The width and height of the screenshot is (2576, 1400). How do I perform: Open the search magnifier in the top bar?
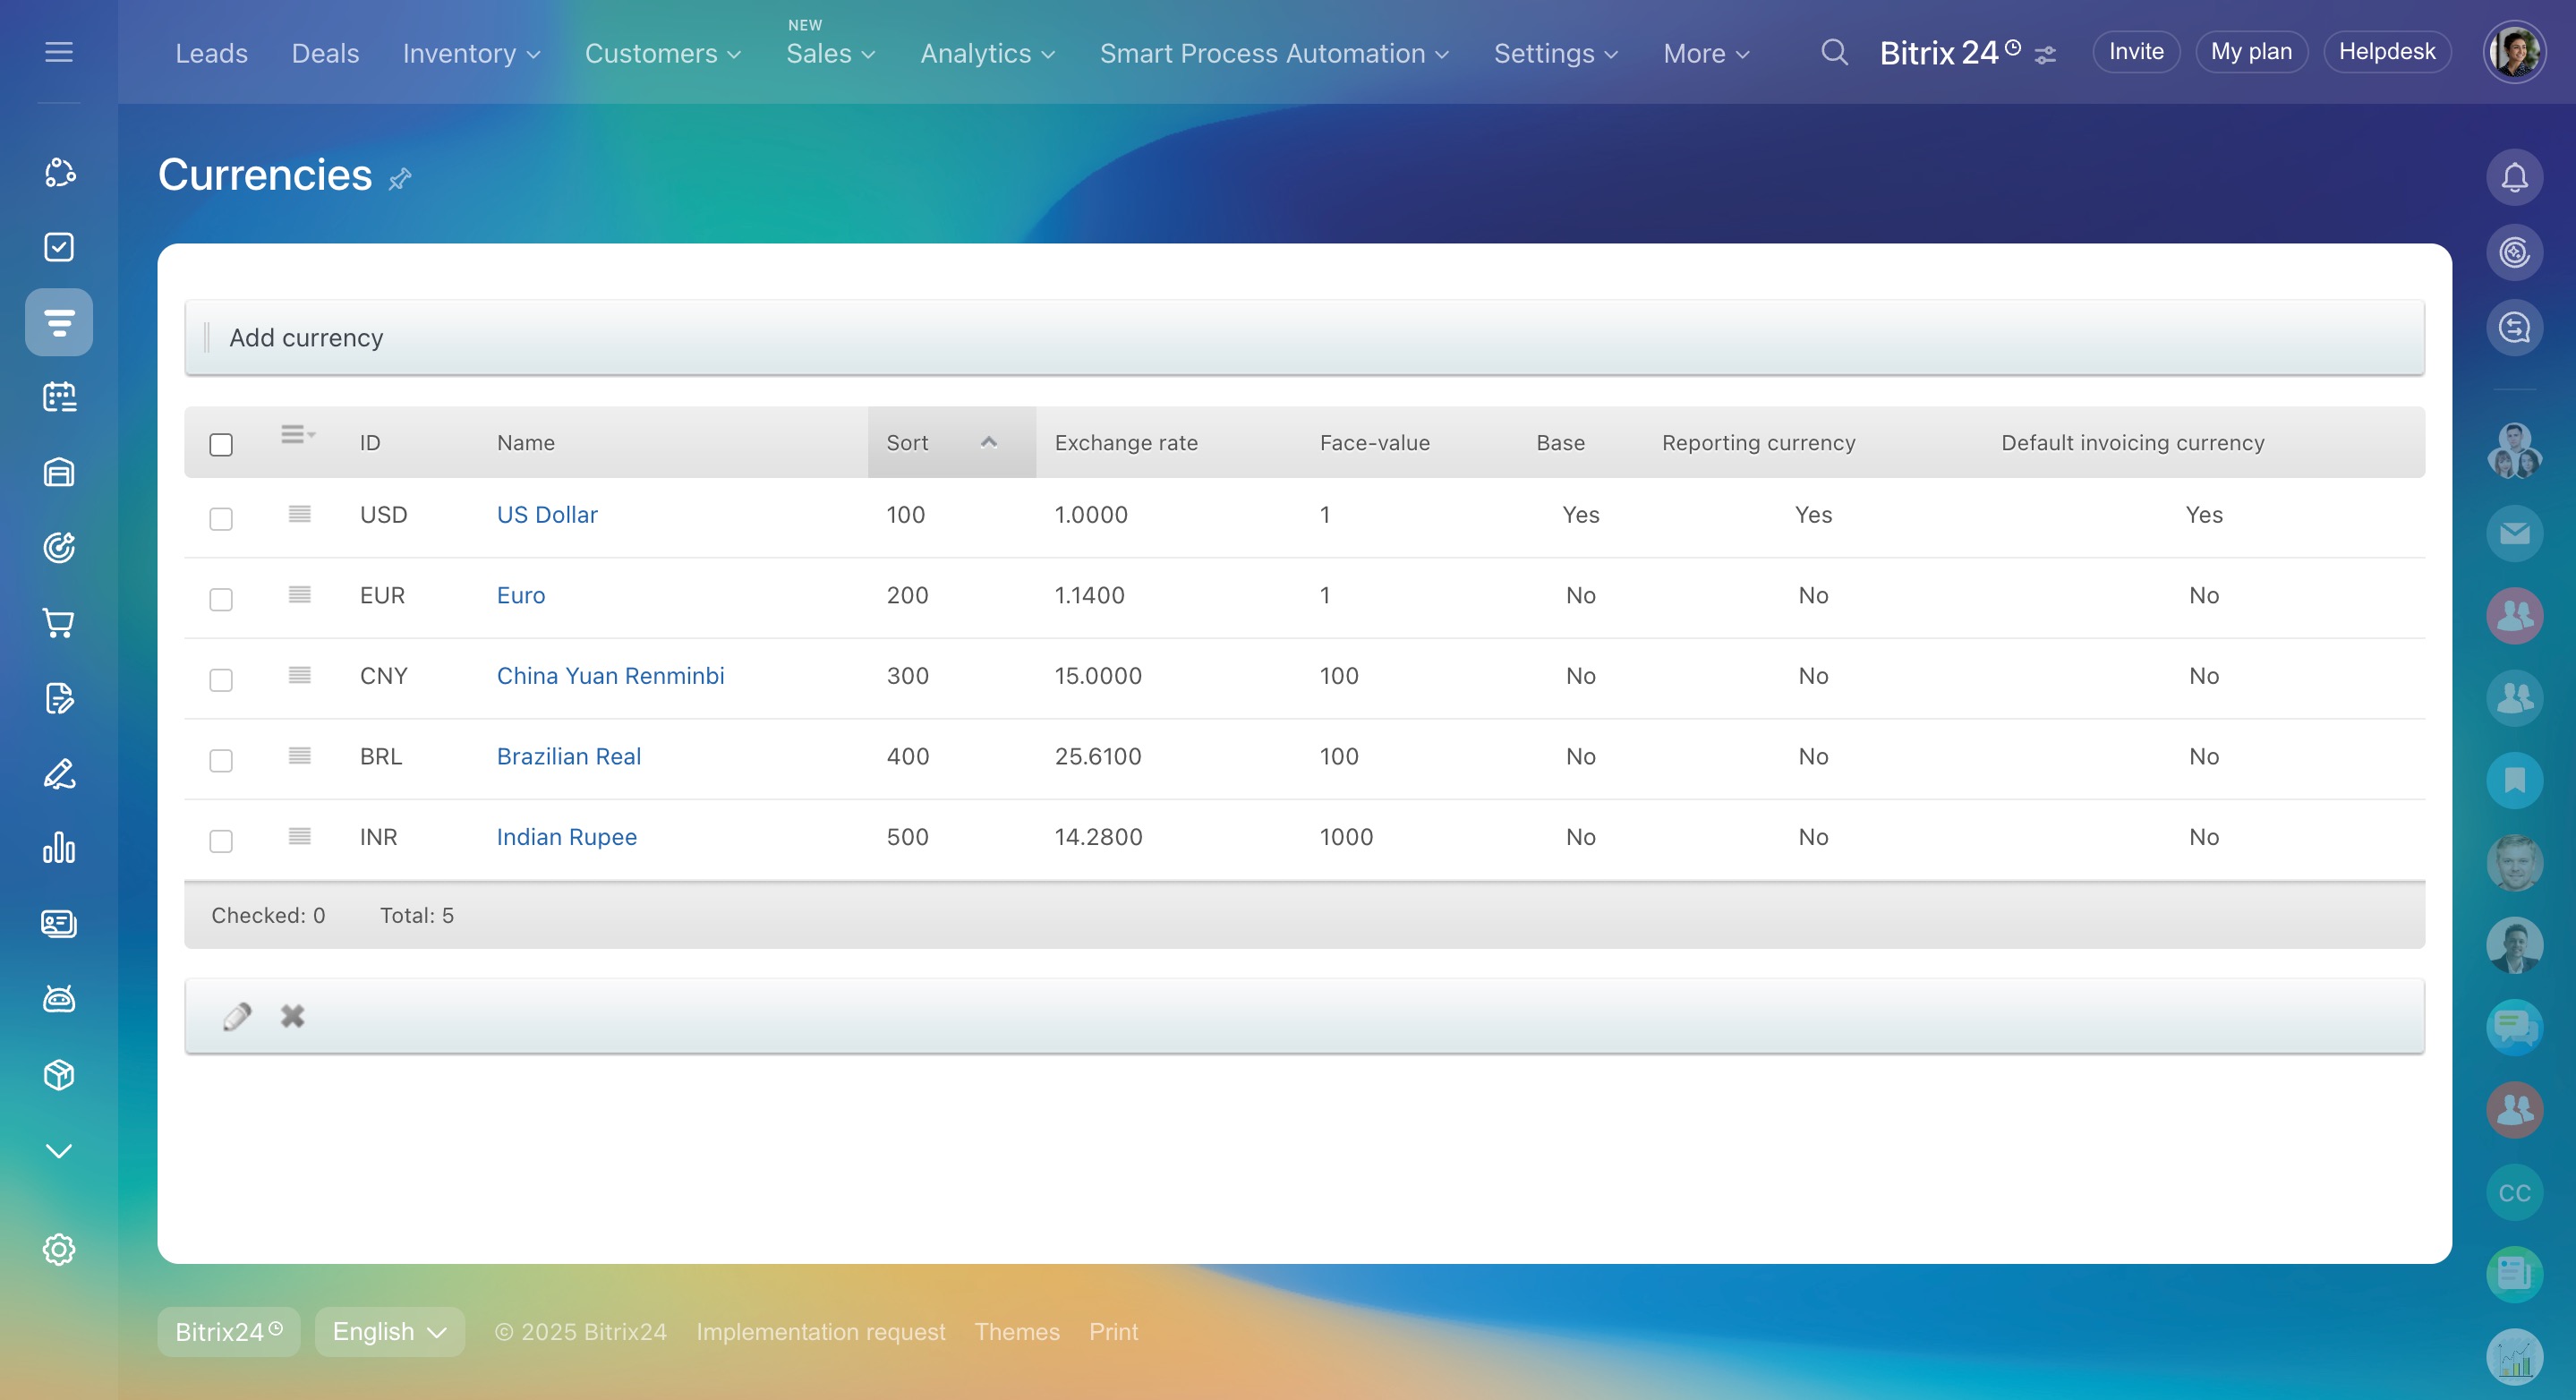click(x=1833, y=52)
